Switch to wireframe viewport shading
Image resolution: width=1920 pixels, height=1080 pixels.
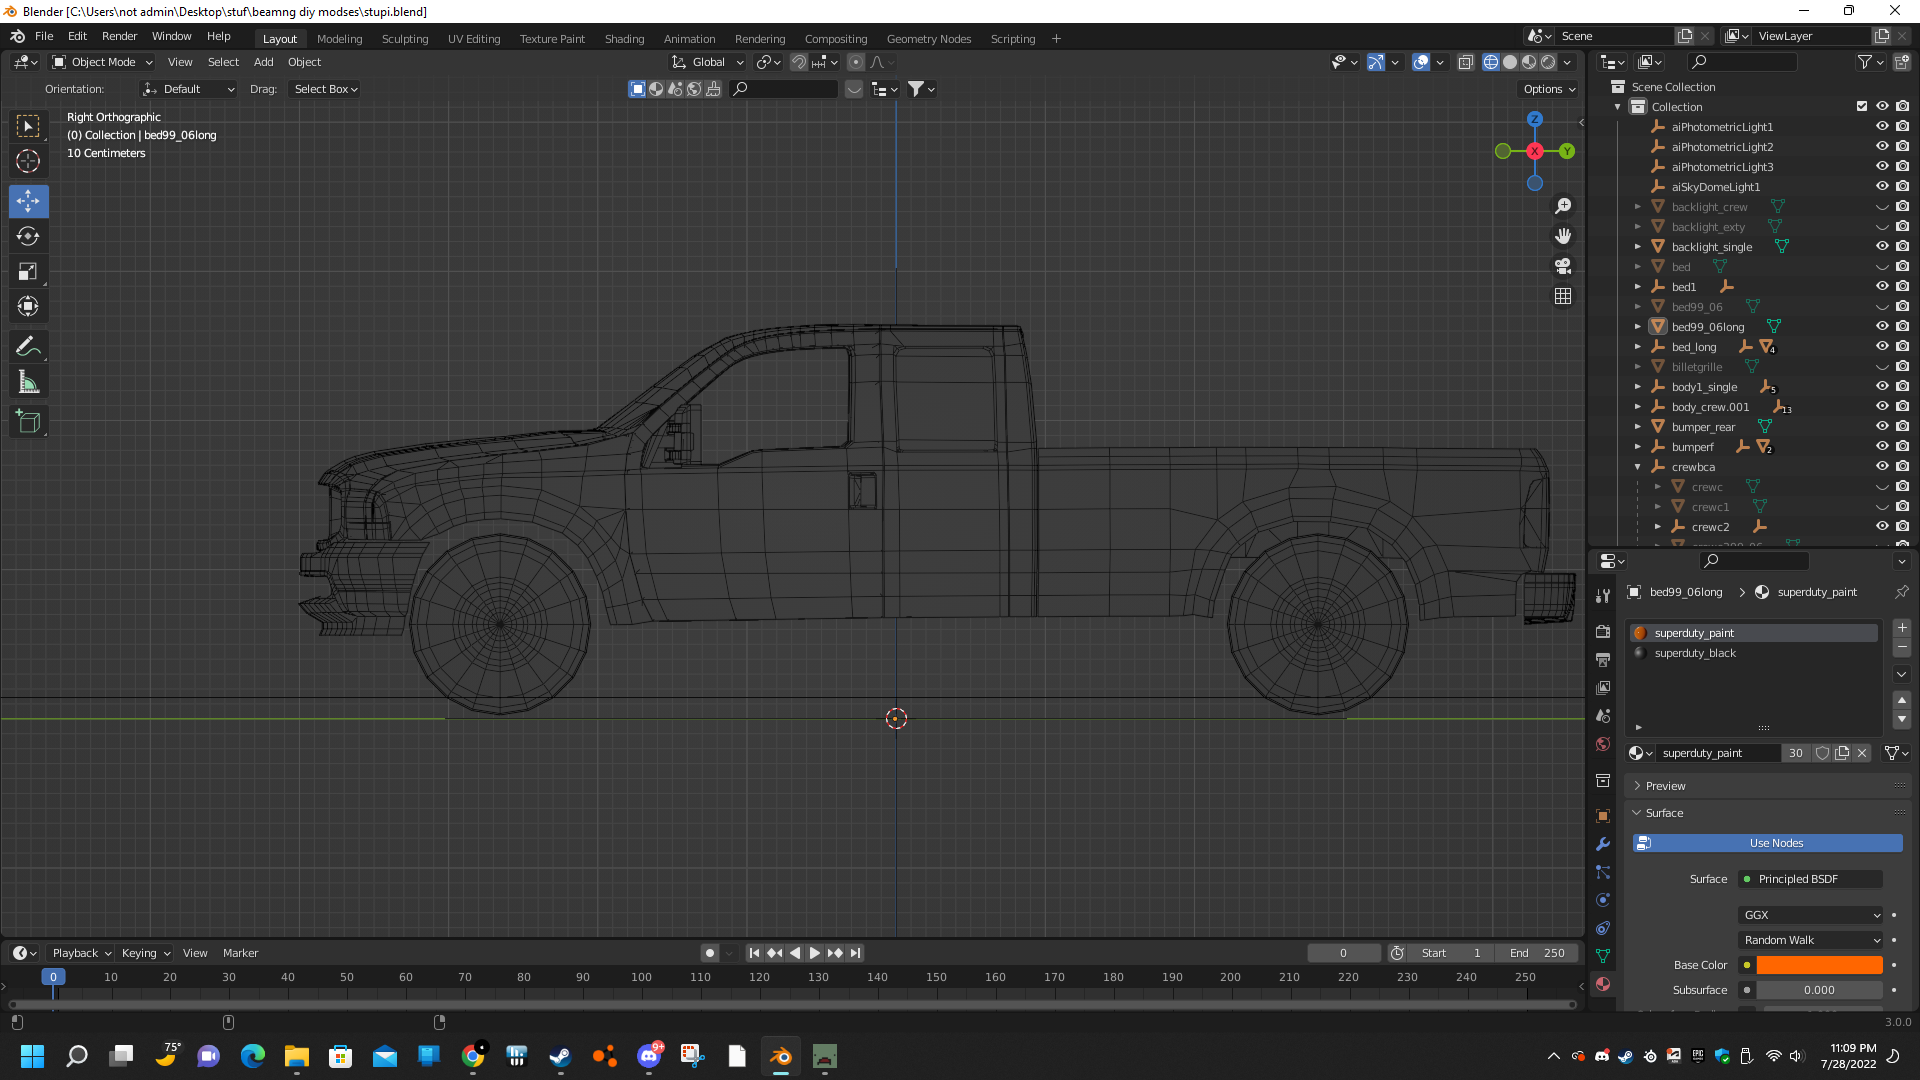1490,62
